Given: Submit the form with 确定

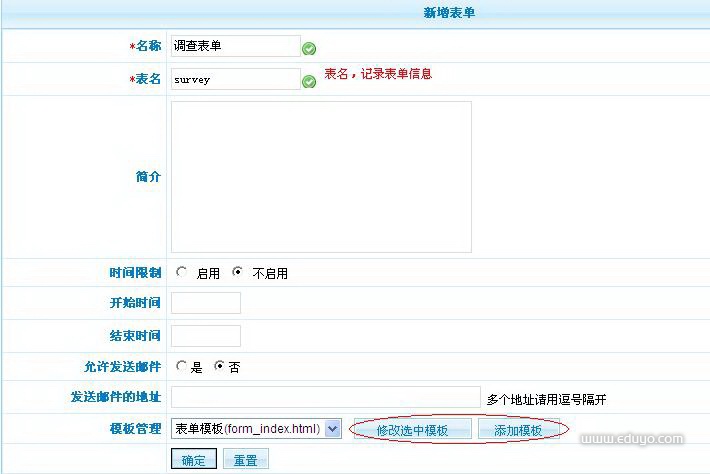Looking at the screenshot, I should pyautogui.click(x=193, y=460).
